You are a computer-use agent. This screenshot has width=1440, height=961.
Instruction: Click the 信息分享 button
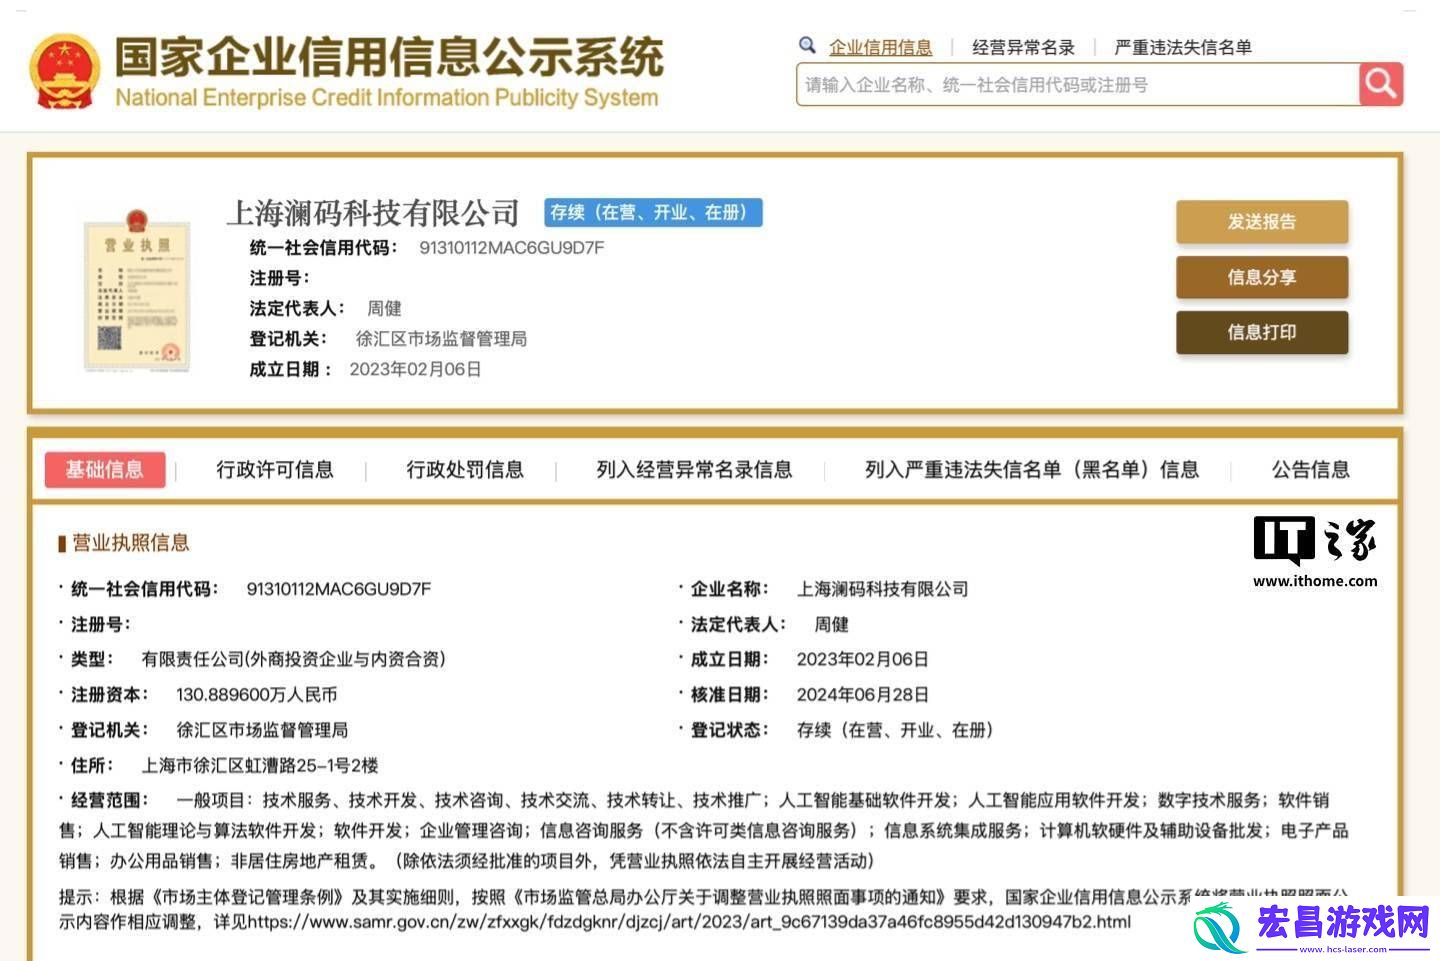pyautogui.click(x=1262, y=277)
